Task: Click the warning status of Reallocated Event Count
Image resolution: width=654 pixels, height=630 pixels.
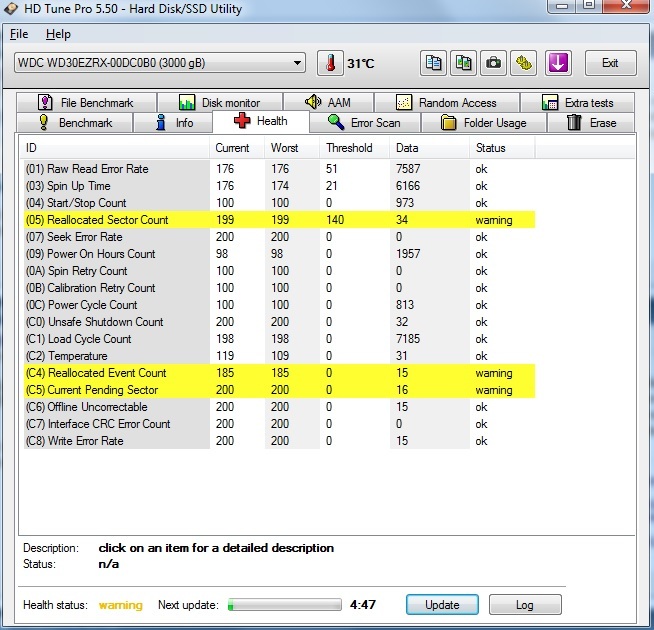Action: point(494,373)
